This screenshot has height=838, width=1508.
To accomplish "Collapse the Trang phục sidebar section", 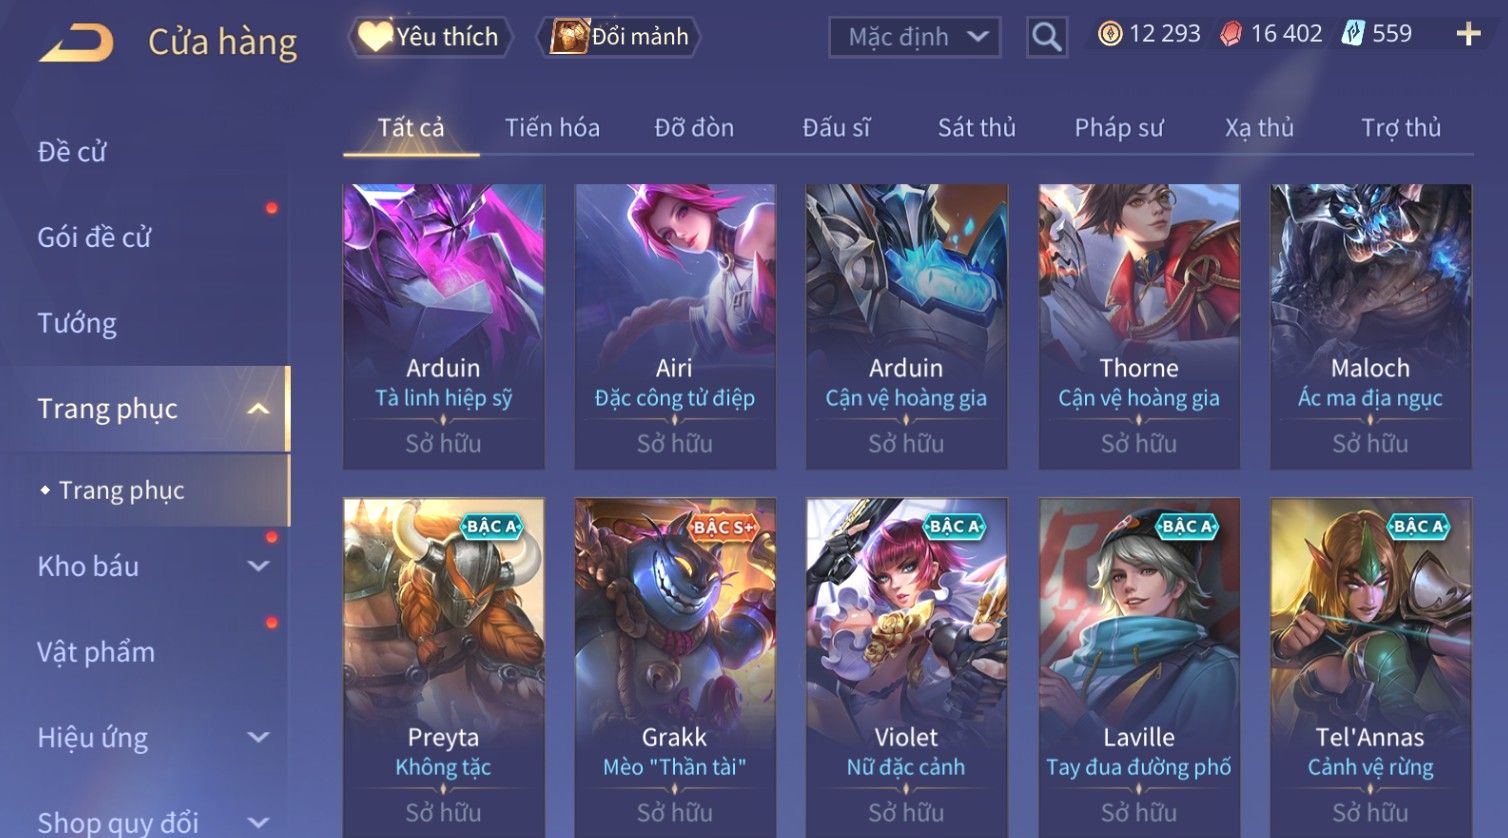I will 258,409.
